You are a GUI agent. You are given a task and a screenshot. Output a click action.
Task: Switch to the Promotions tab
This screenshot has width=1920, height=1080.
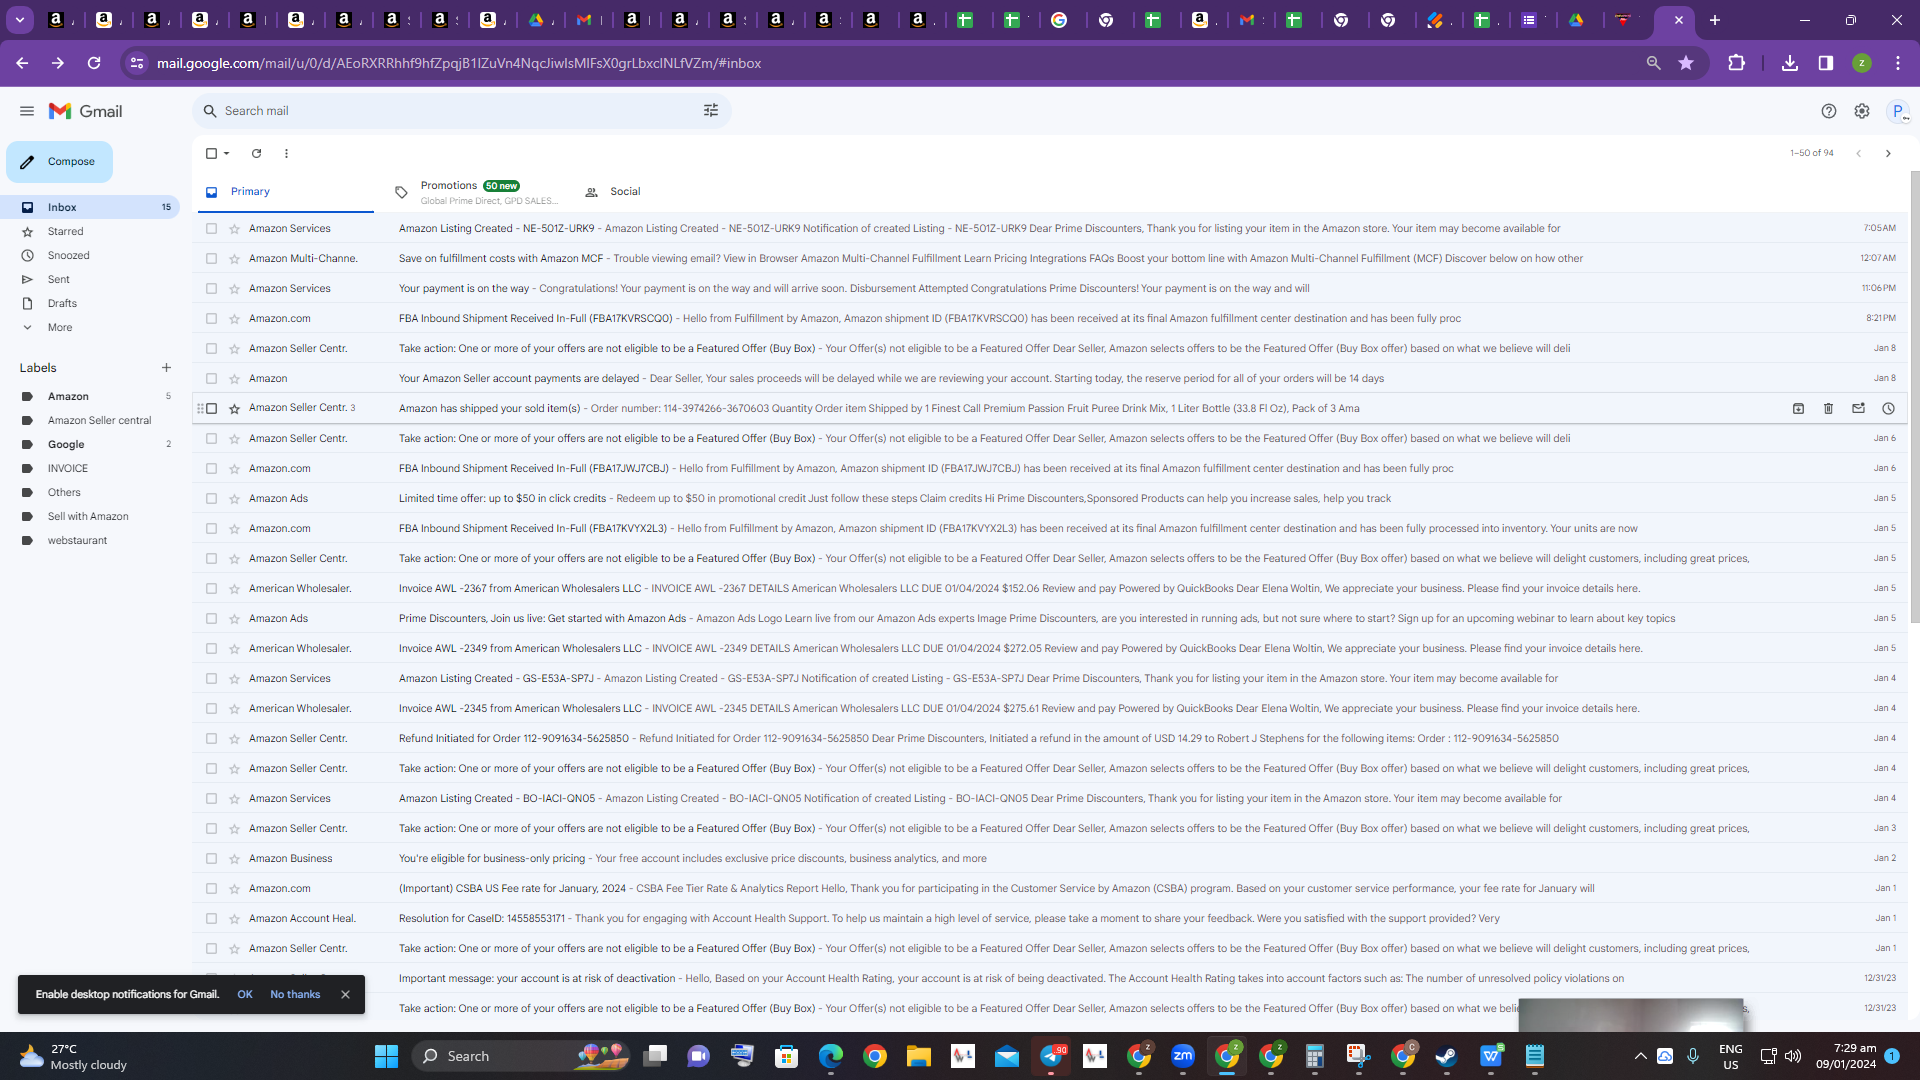[476, 192]
